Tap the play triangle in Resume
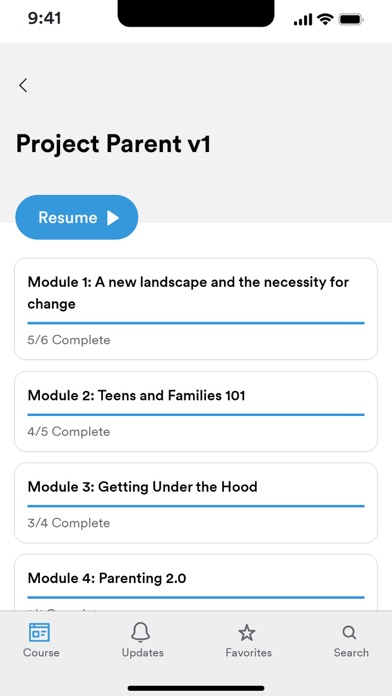 [x=113, y=218]
